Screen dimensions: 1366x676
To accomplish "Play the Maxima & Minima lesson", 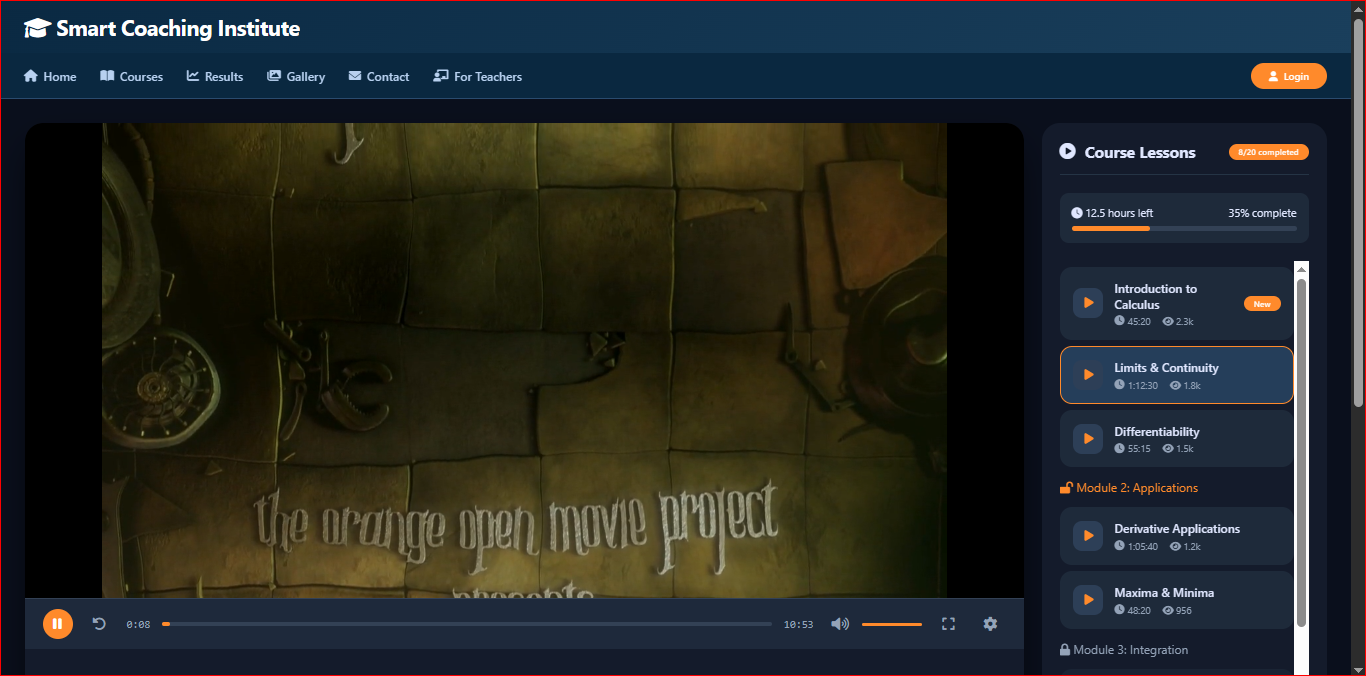I will coord(1088,600).
